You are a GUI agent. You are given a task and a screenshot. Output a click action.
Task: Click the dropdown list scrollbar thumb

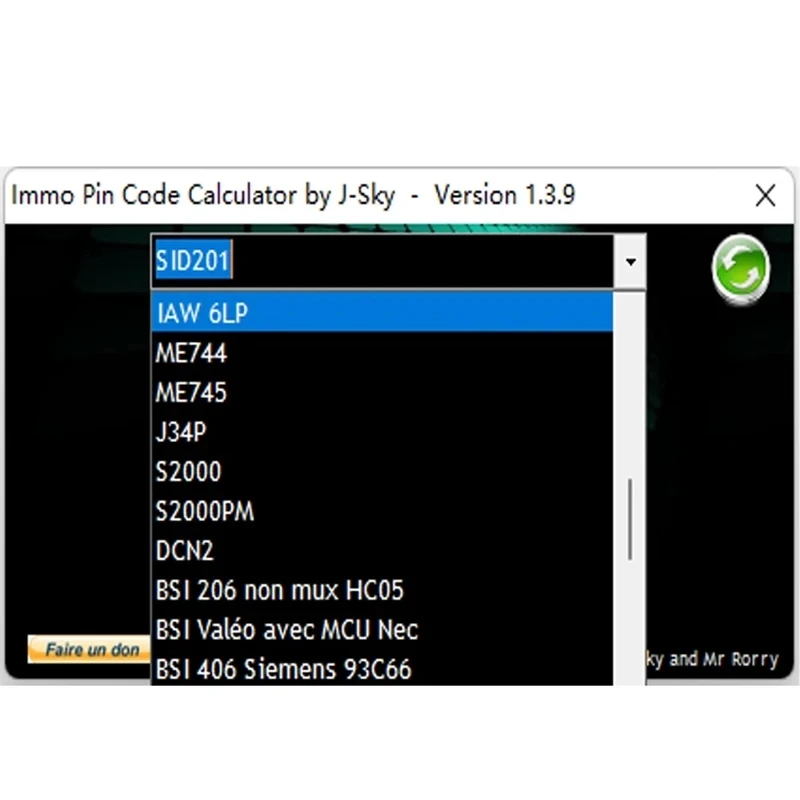pos(631,519)
